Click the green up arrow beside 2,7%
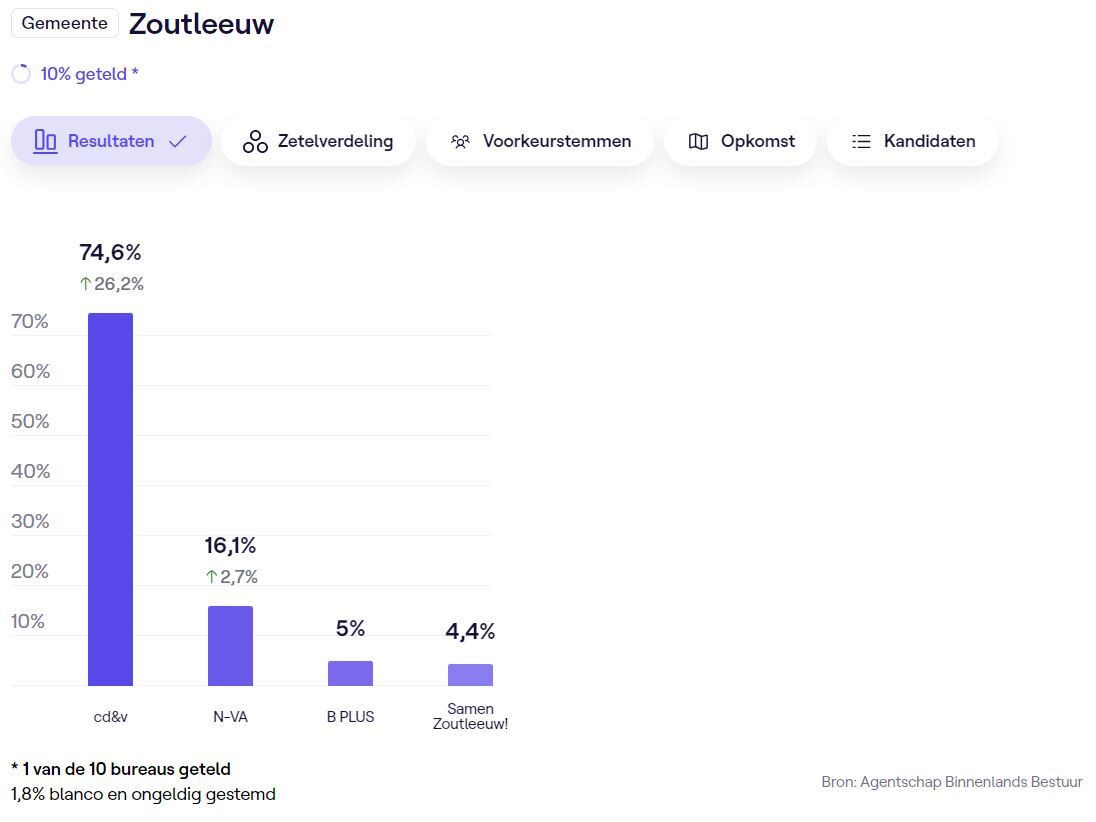Image resolution: width=1096 pixels, height=822 pixels. (211, 577)
